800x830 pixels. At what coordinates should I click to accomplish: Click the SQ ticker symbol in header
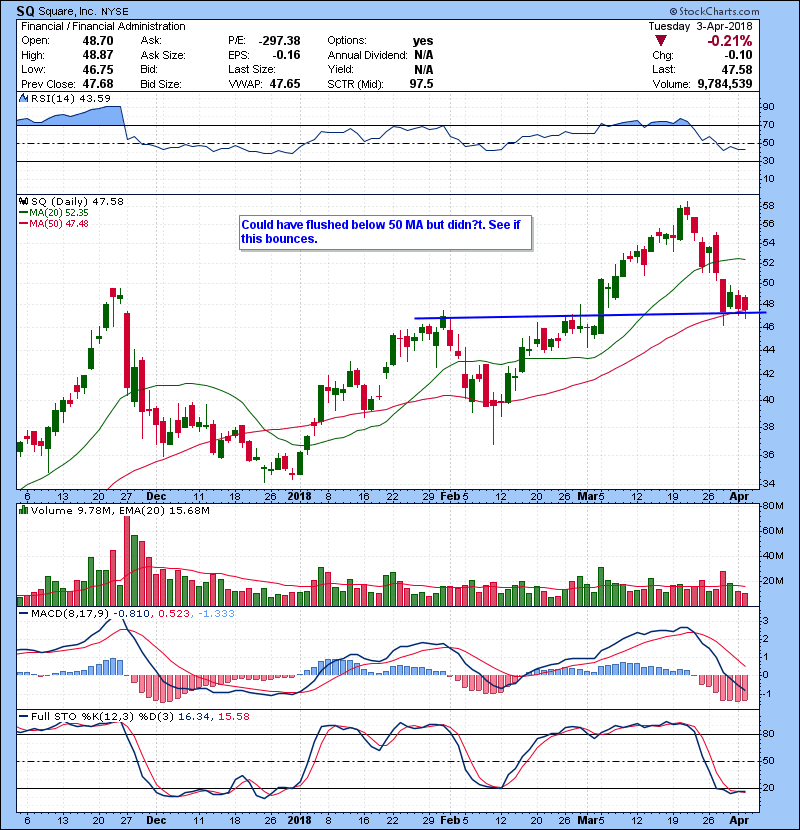point(25,11)
